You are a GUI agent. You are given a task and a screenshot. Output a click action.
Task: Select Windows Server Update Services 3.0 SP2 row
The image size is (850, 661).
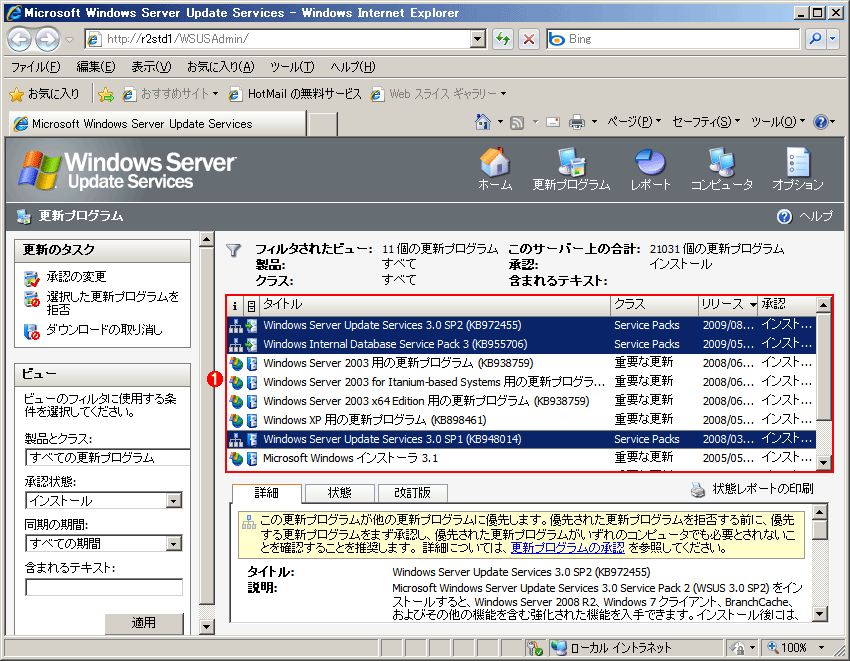pyautogui.click(x=521, y=325)
